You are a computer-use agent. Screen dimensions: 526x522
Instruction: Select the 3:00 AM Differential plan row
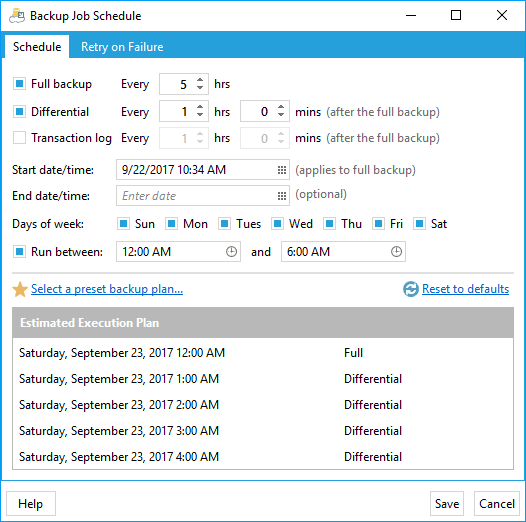click(263, 431)
